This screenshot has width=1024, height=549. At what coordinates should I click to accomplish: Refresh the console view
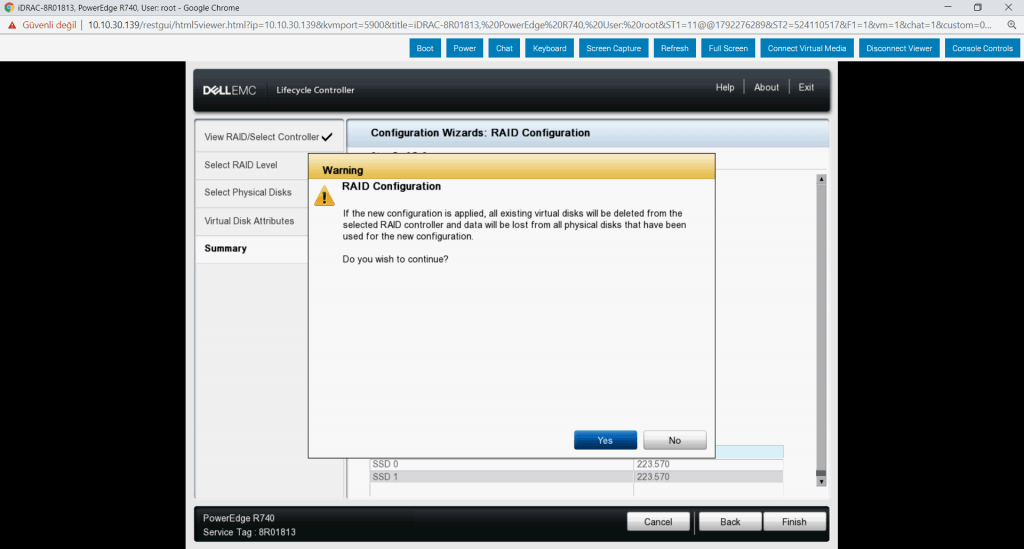coord(674,48)
